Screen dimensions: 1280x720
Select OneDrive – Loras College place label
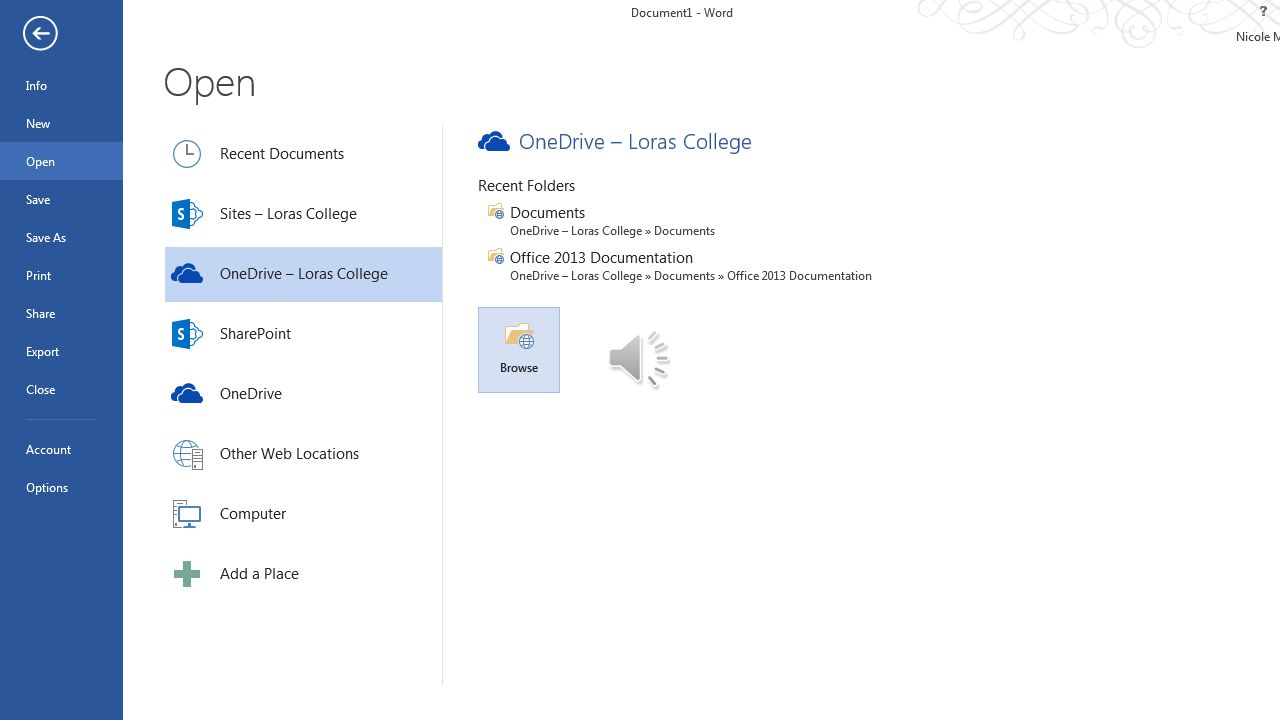(x=304, y=274)
